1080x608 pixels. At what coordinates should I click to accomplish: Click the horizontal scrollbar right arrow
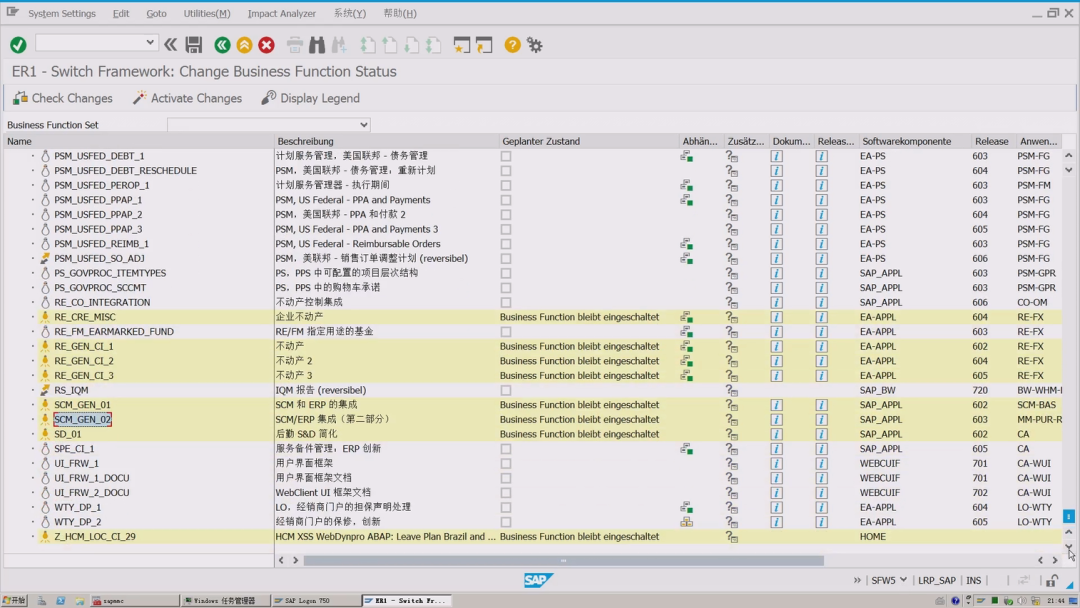1055,560
